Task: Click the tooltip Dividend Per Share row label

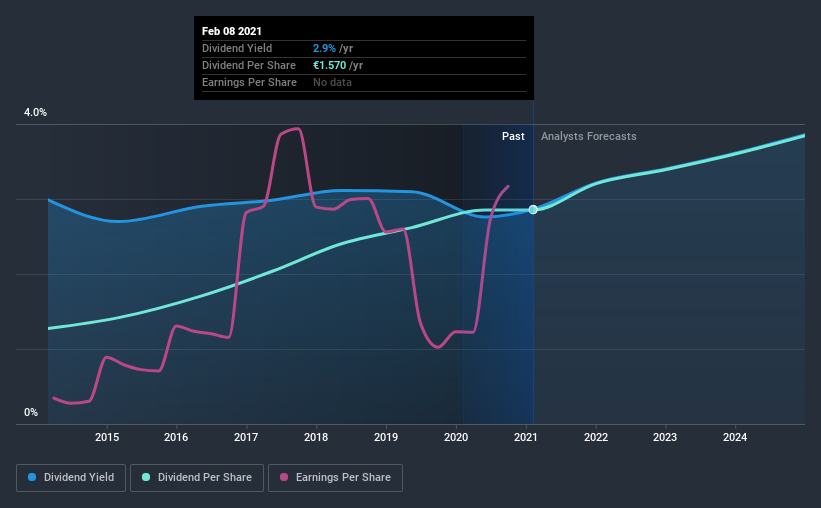Action: click(249, 65)
